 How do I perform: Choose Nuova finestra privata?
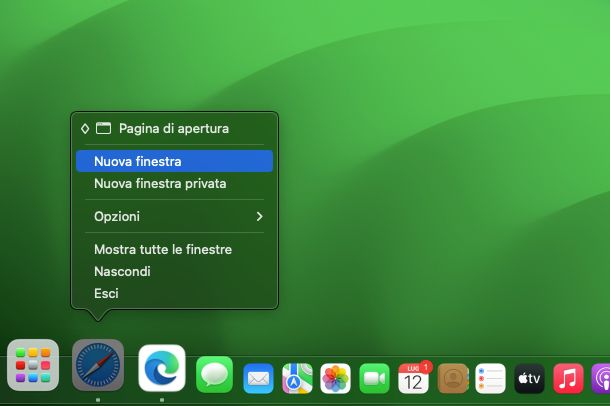[x=174, y=183]
